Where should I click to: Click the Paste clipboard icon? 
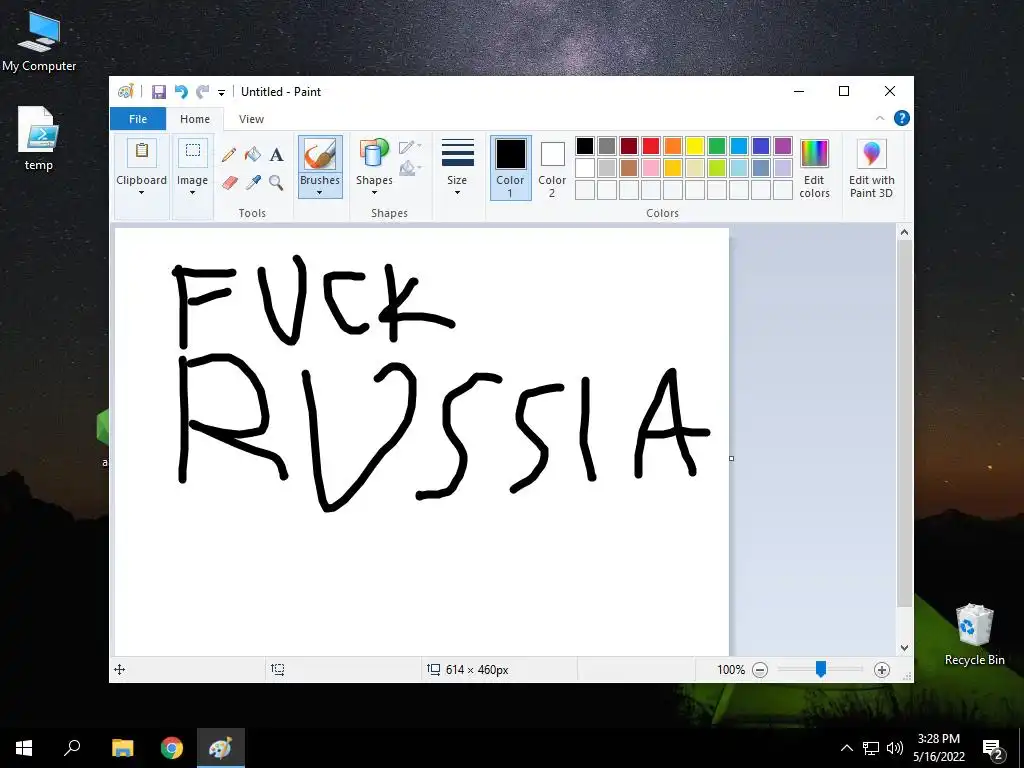142,152
